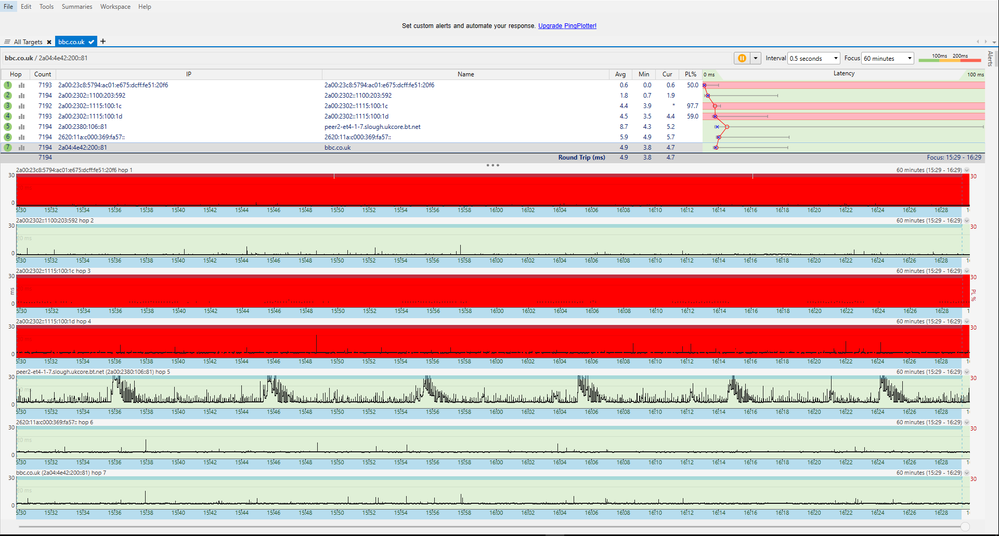
Task: Open the Alerts side panel
Action: pyautogui.click(x=990, y=58)
